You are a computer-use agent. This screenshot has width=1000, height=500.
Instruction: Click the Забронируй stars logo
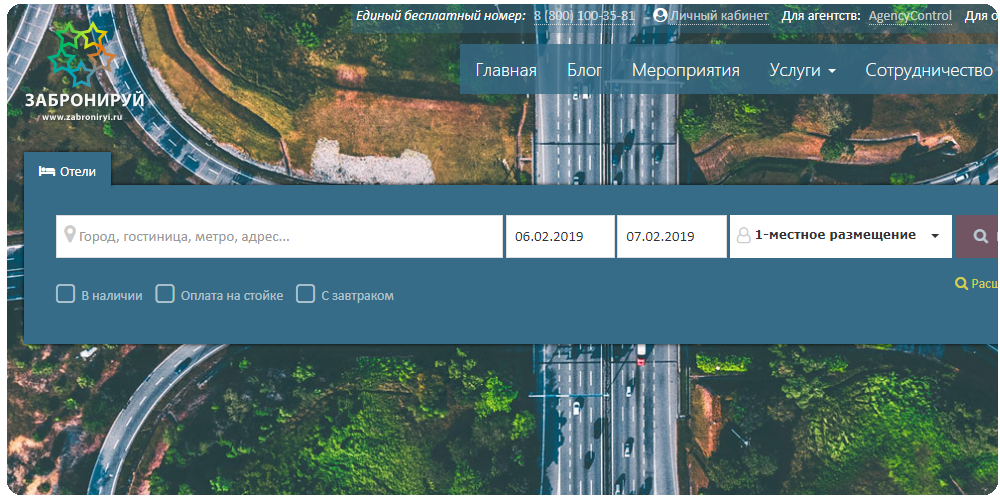[x=82, y=55]
